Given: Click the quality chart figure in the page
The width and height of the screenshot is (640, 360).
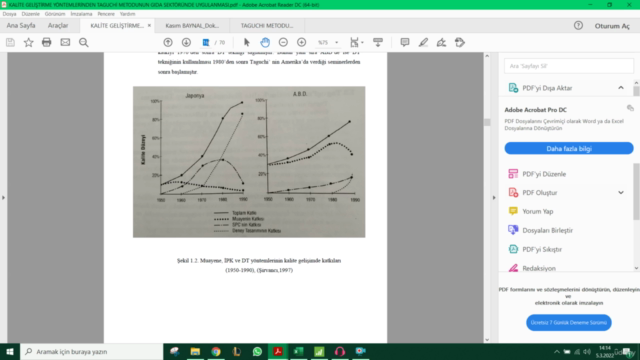Looking at the screenshot, I should 249,162.
